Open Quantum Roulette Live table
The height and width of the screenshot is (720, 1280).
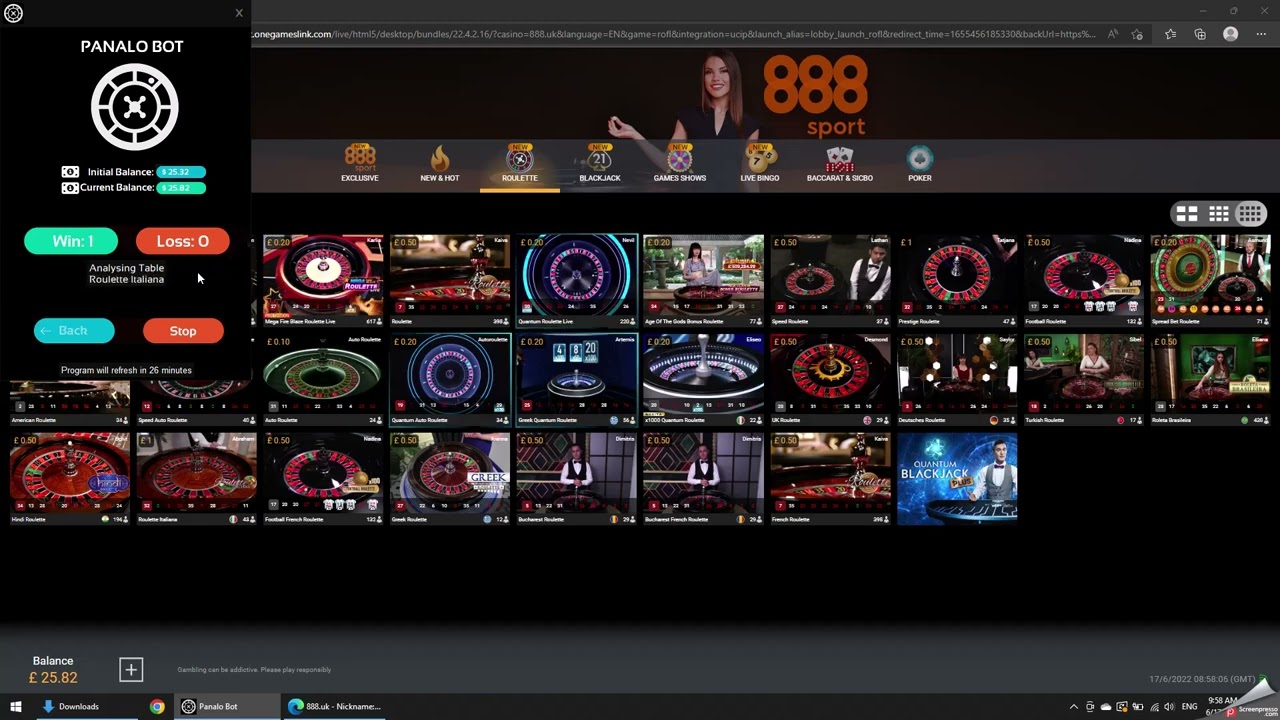(x=576, y=280)
